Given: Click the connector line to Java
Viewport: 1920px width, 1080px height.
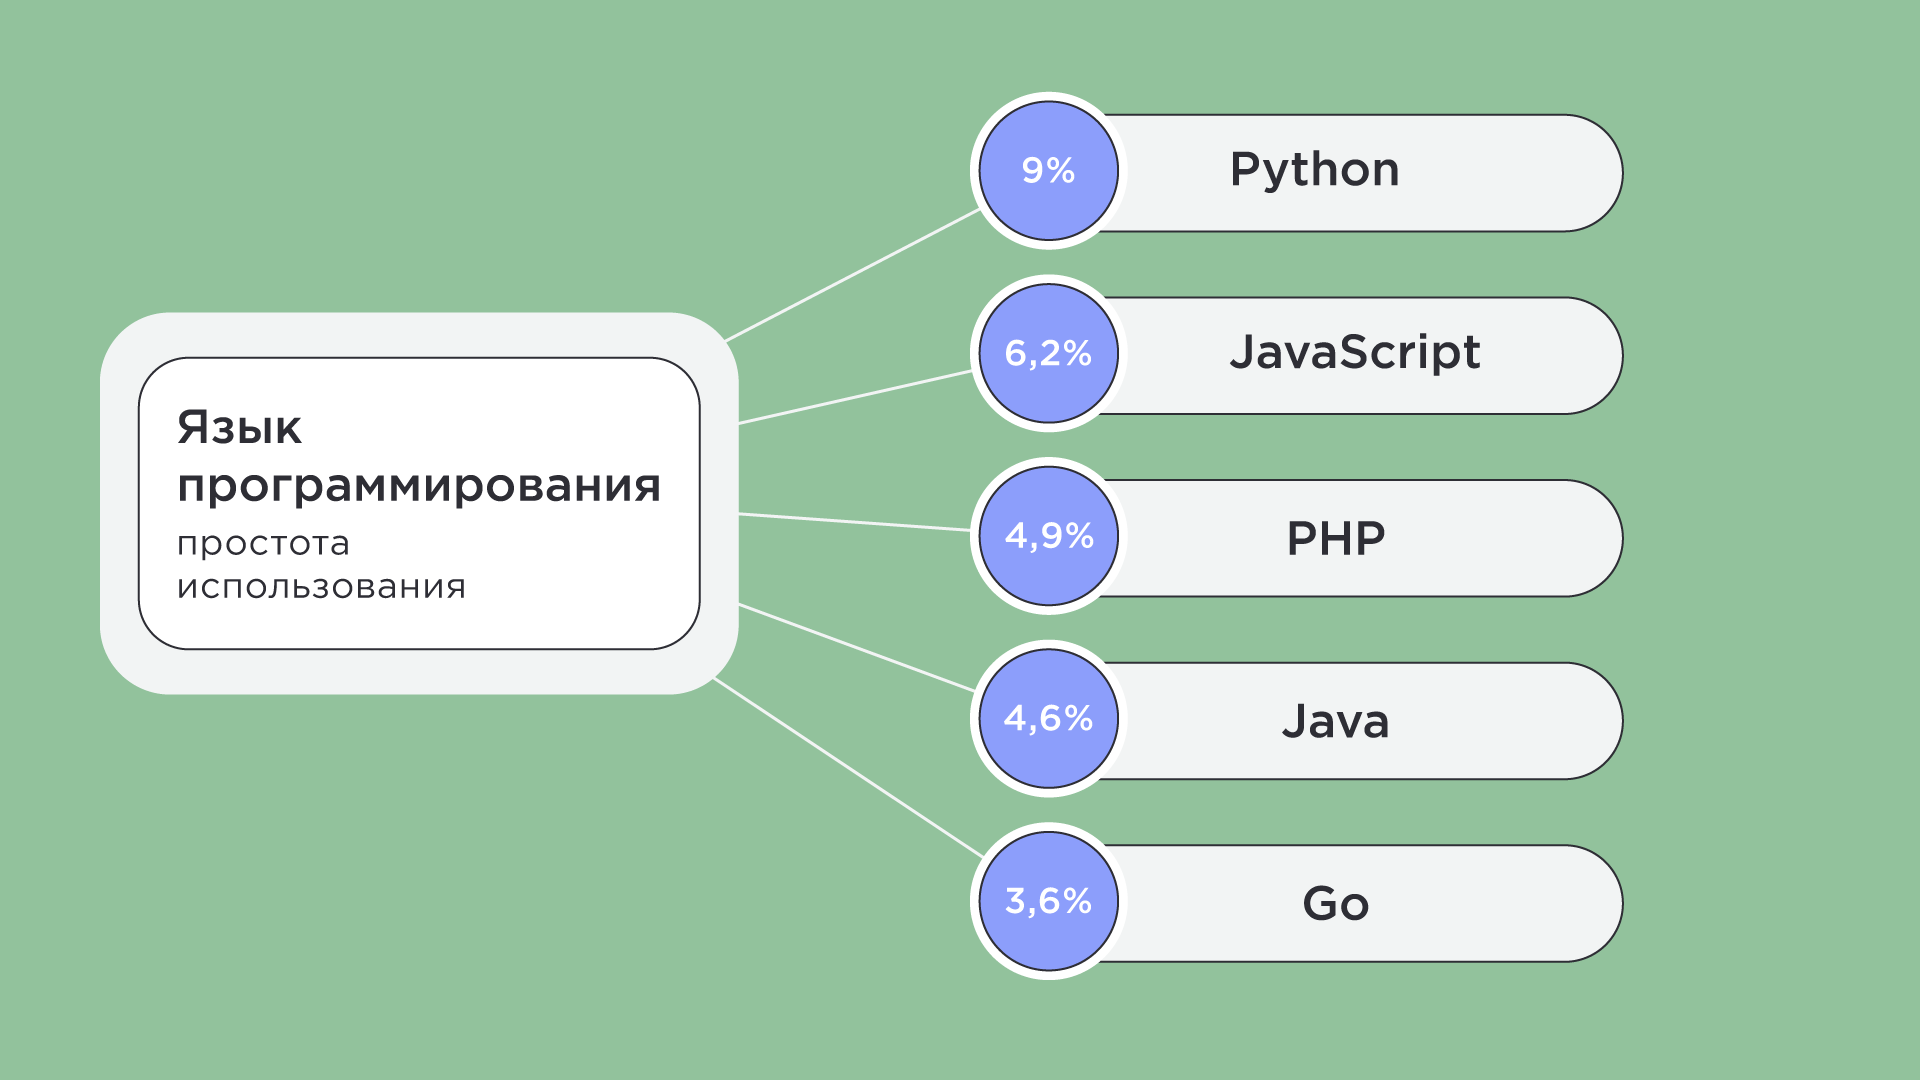Looking at the screenshot, I should pos(856,647).
